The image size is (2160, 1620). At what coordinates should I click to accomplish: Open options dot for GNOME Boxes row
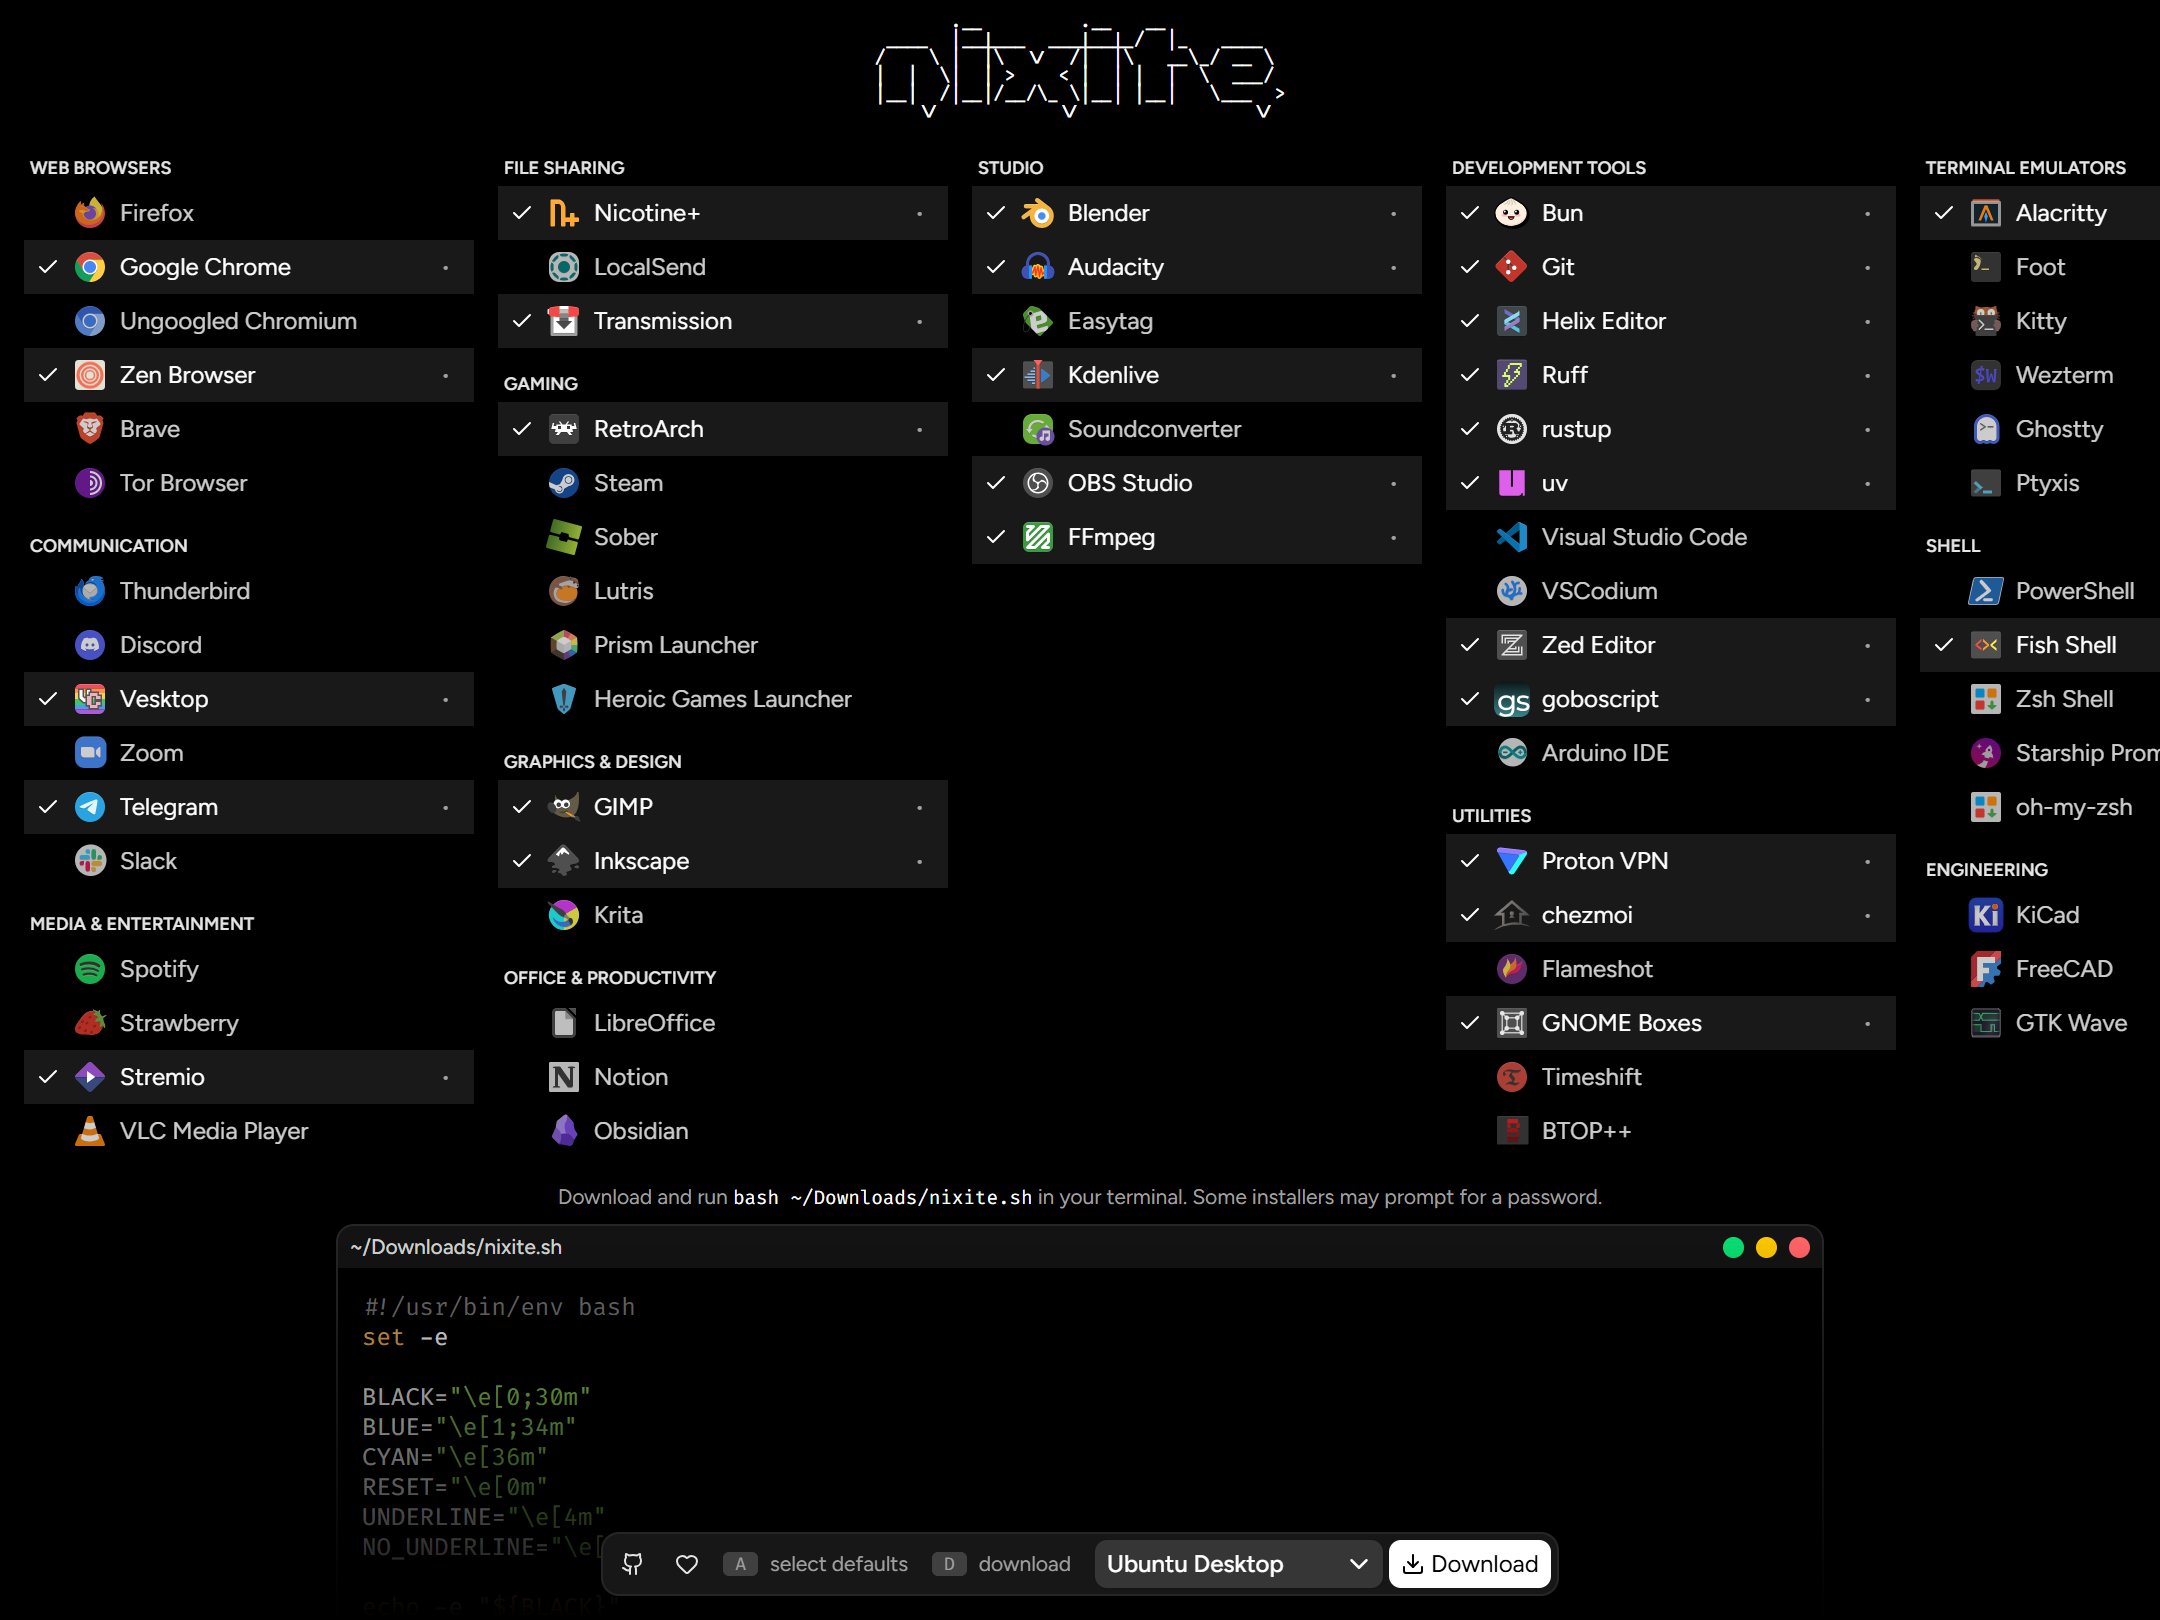point(1868,1023)
